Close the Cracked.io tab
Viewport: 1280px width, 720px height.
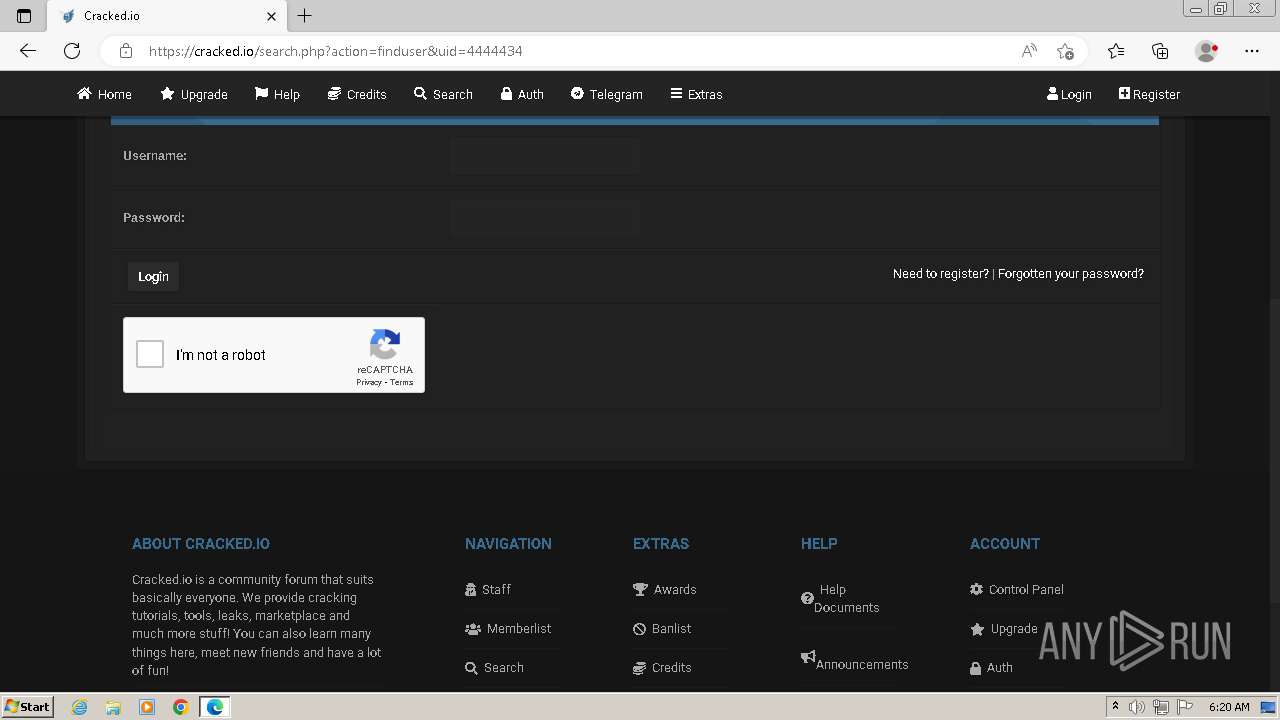click(x=271, y=16)
